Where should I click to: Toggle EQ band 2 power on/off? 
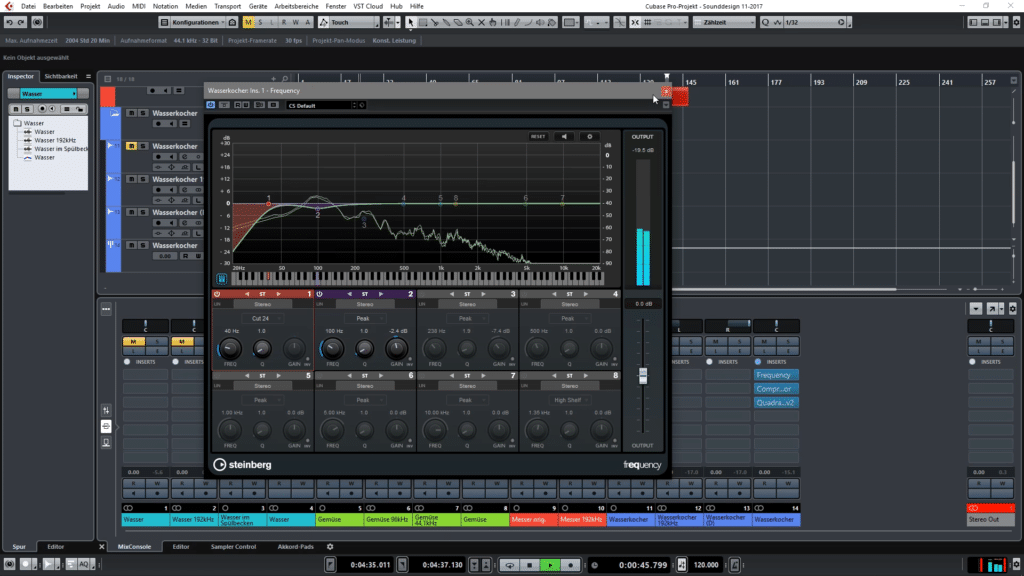pos(320,294)
